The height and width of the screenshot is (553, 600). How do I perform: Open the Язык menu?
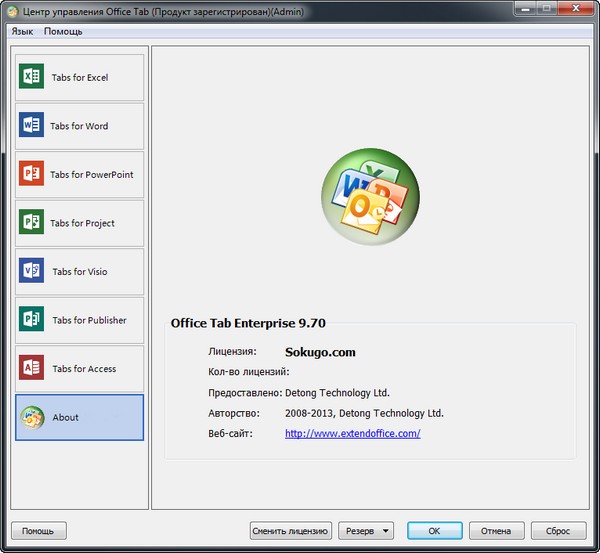(x=22, y=31)
